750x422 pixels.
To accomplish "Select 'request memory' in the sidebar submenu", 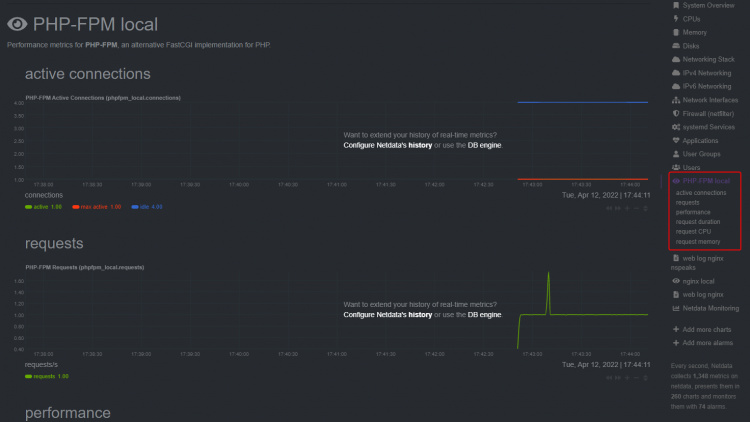I will [x=700, y=241].
